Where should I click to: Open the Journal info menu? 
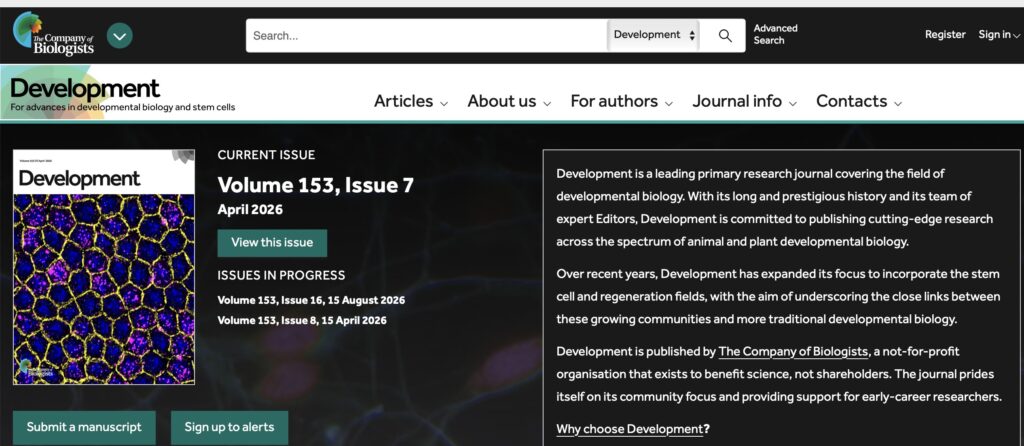(744, 101)
